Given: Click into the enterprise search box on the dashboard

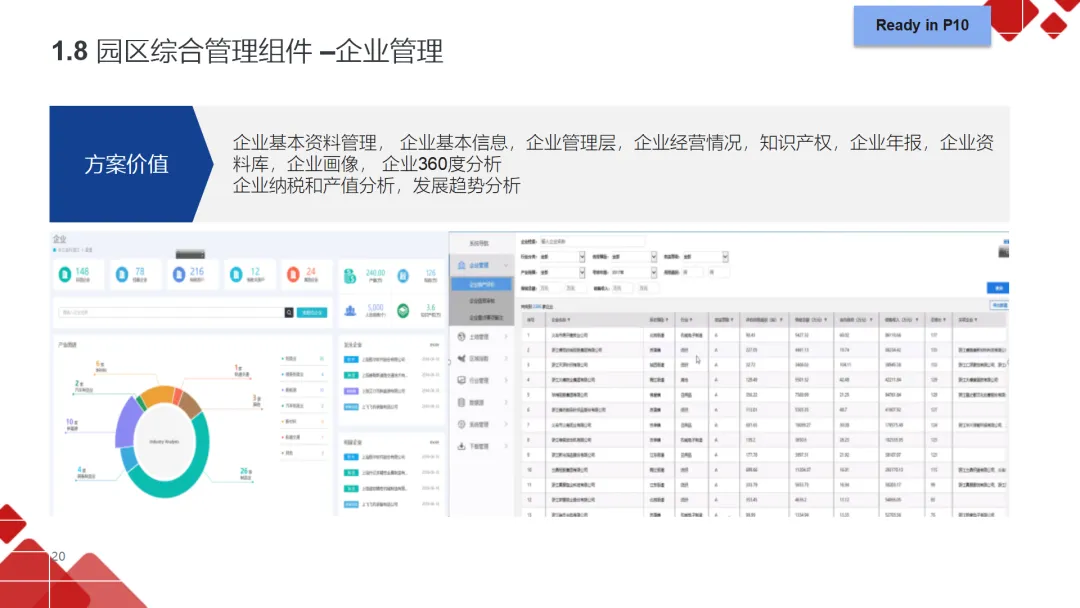Looking at the screenshot, I should point(171,313).
